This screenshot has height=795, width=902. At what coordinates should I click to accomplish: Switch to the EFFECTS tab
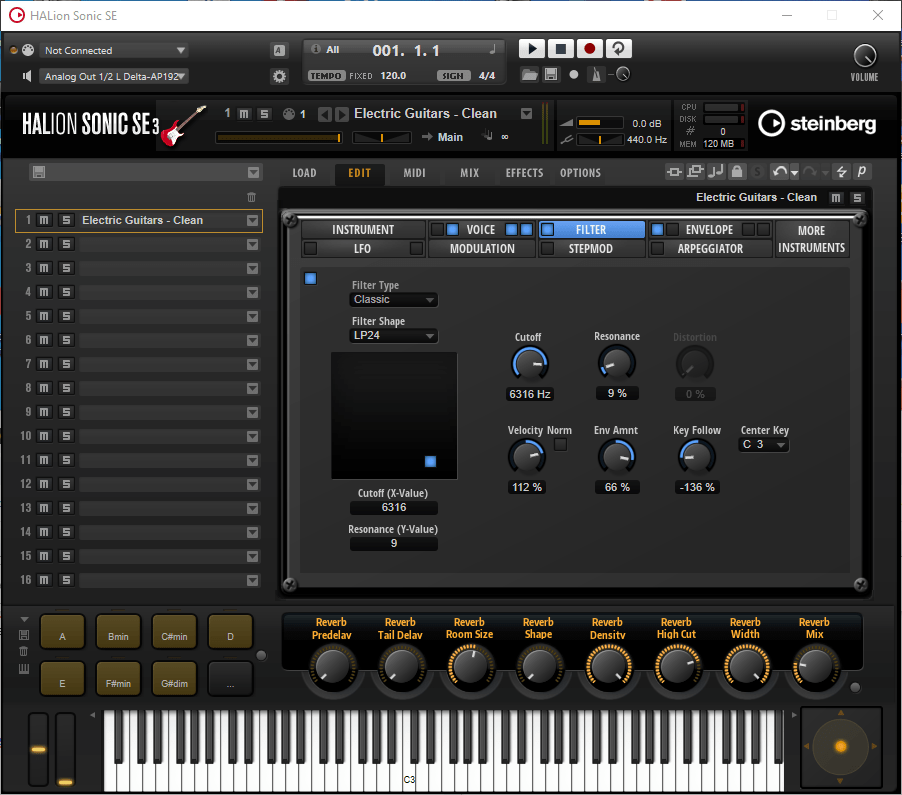pyautogui.click(x=524, y=173)
